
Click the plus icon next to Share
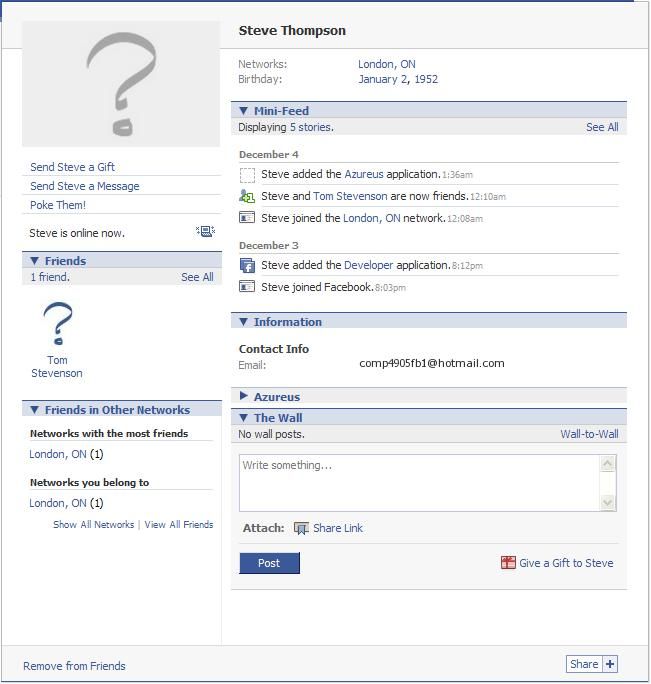tap(610, 664)
